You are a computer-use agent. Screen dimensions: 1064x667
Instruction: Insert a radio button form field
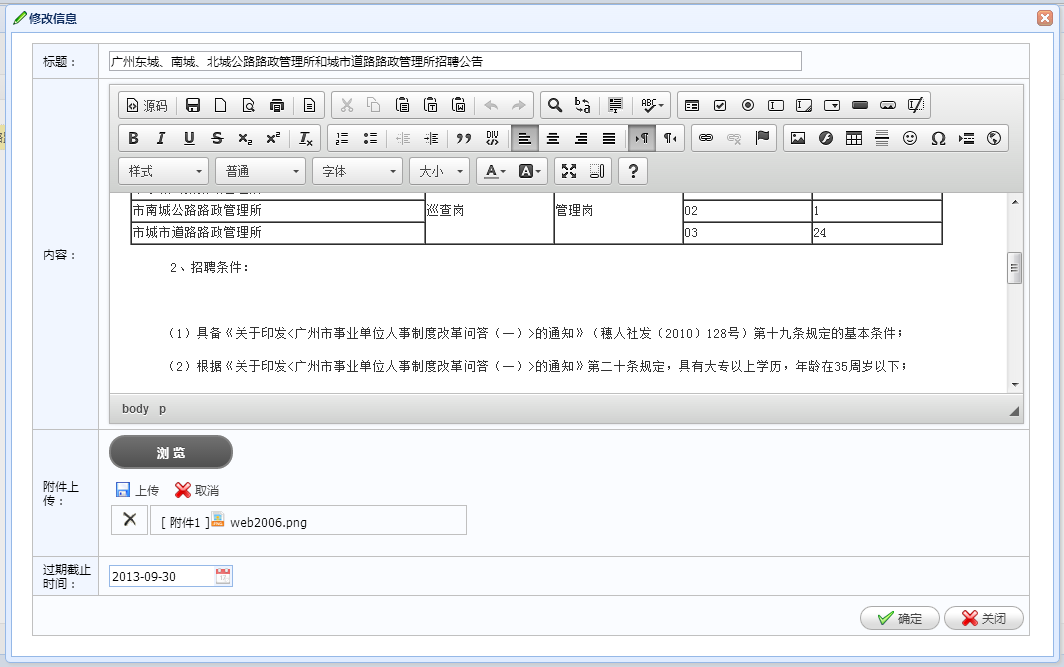click(x=748, y=105)
